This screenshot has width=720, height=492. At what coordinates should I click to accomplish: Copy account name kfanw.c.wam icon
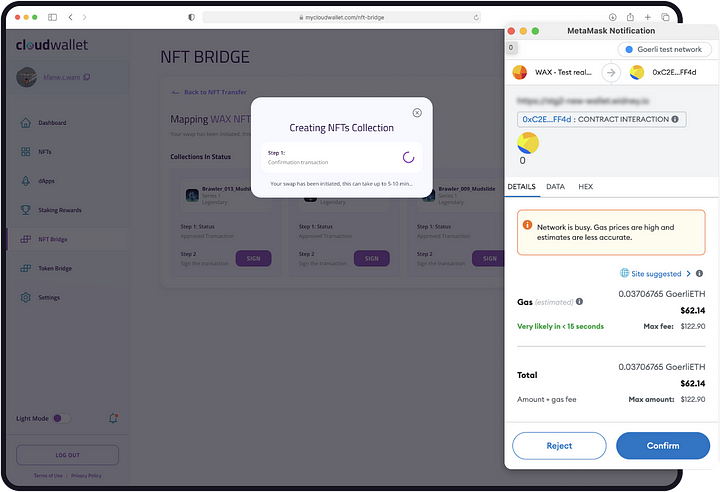pos(87,77)
